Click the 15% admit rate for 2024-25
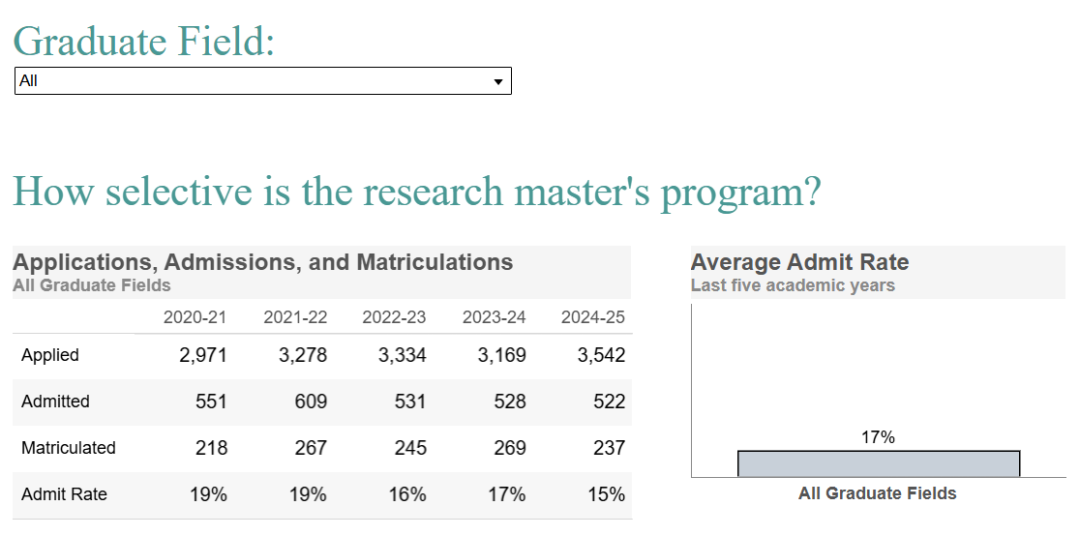Screen dimensions: 1080x536 [x=606, y=494]
